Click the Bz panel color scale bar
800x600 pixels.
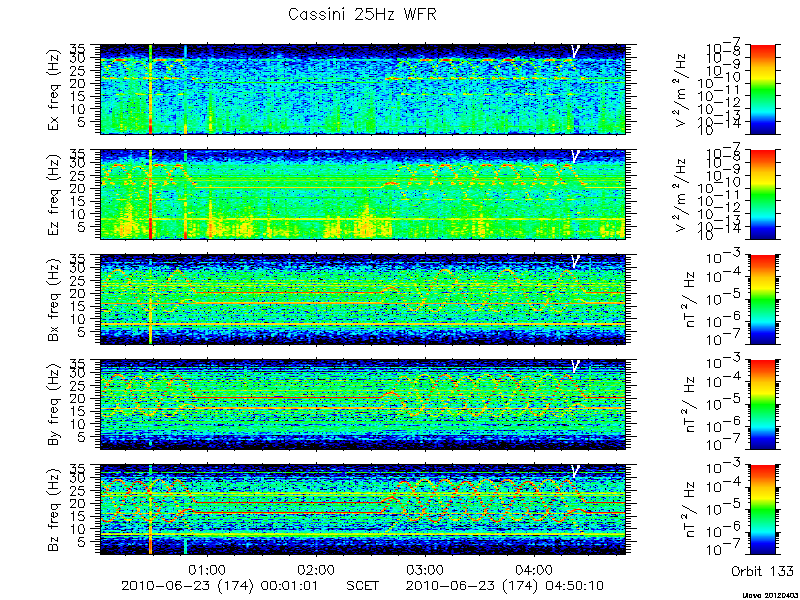point(762,509)
